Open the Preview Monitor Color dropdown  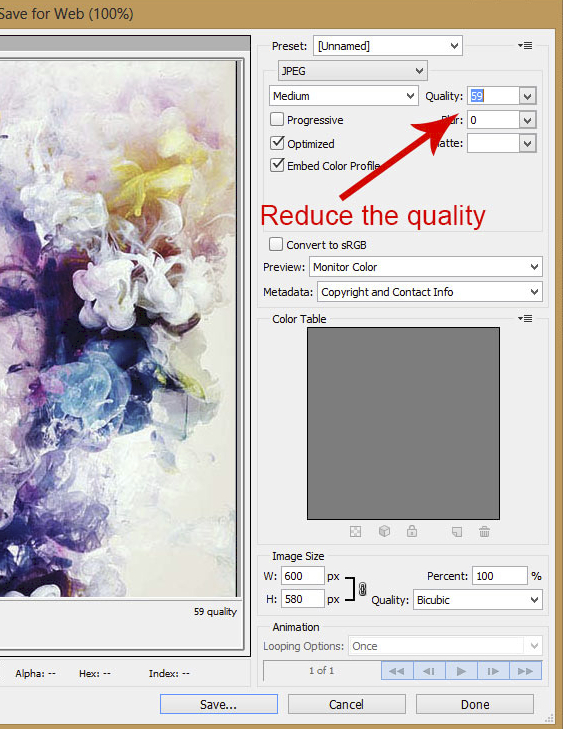426,267
